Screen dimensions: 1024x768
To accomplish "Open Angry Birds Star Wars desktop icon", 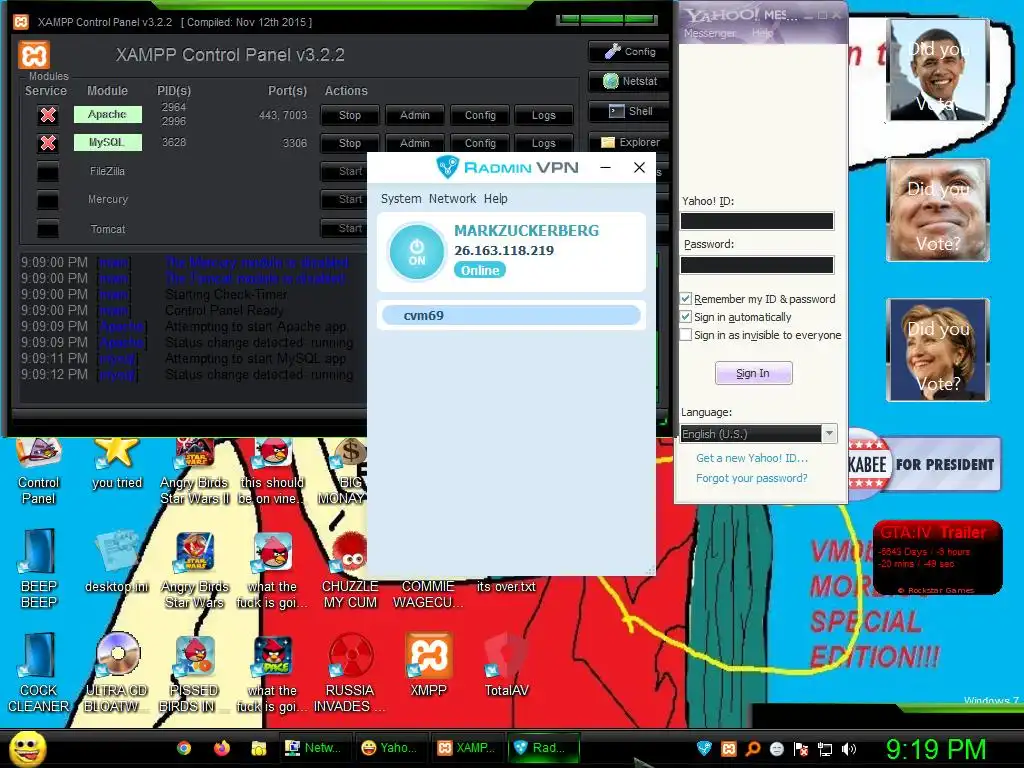I will pyautogui.click(x=194, y=569).
